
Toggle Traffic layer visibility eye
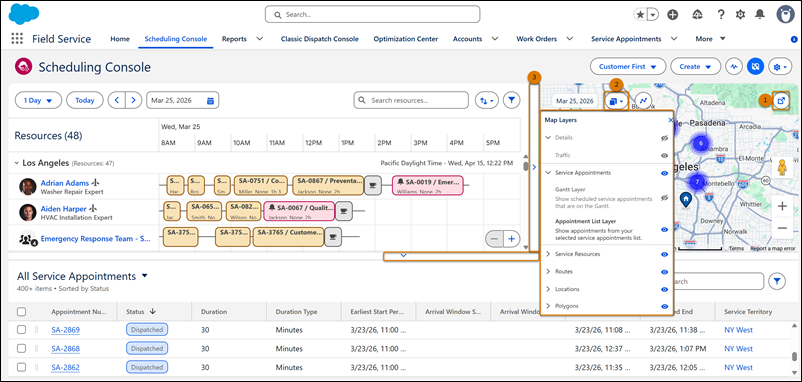pyautogui.click(x=664, y=155)
